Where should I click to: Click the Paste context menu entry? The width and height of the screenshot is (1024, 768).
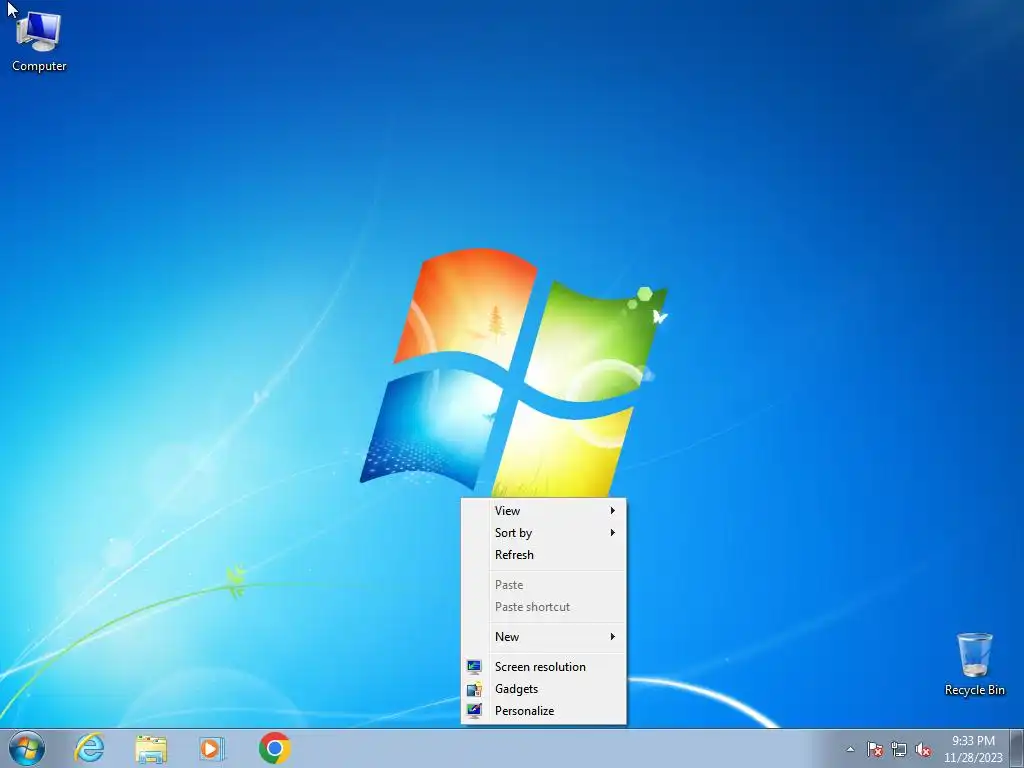pos(543,585)
